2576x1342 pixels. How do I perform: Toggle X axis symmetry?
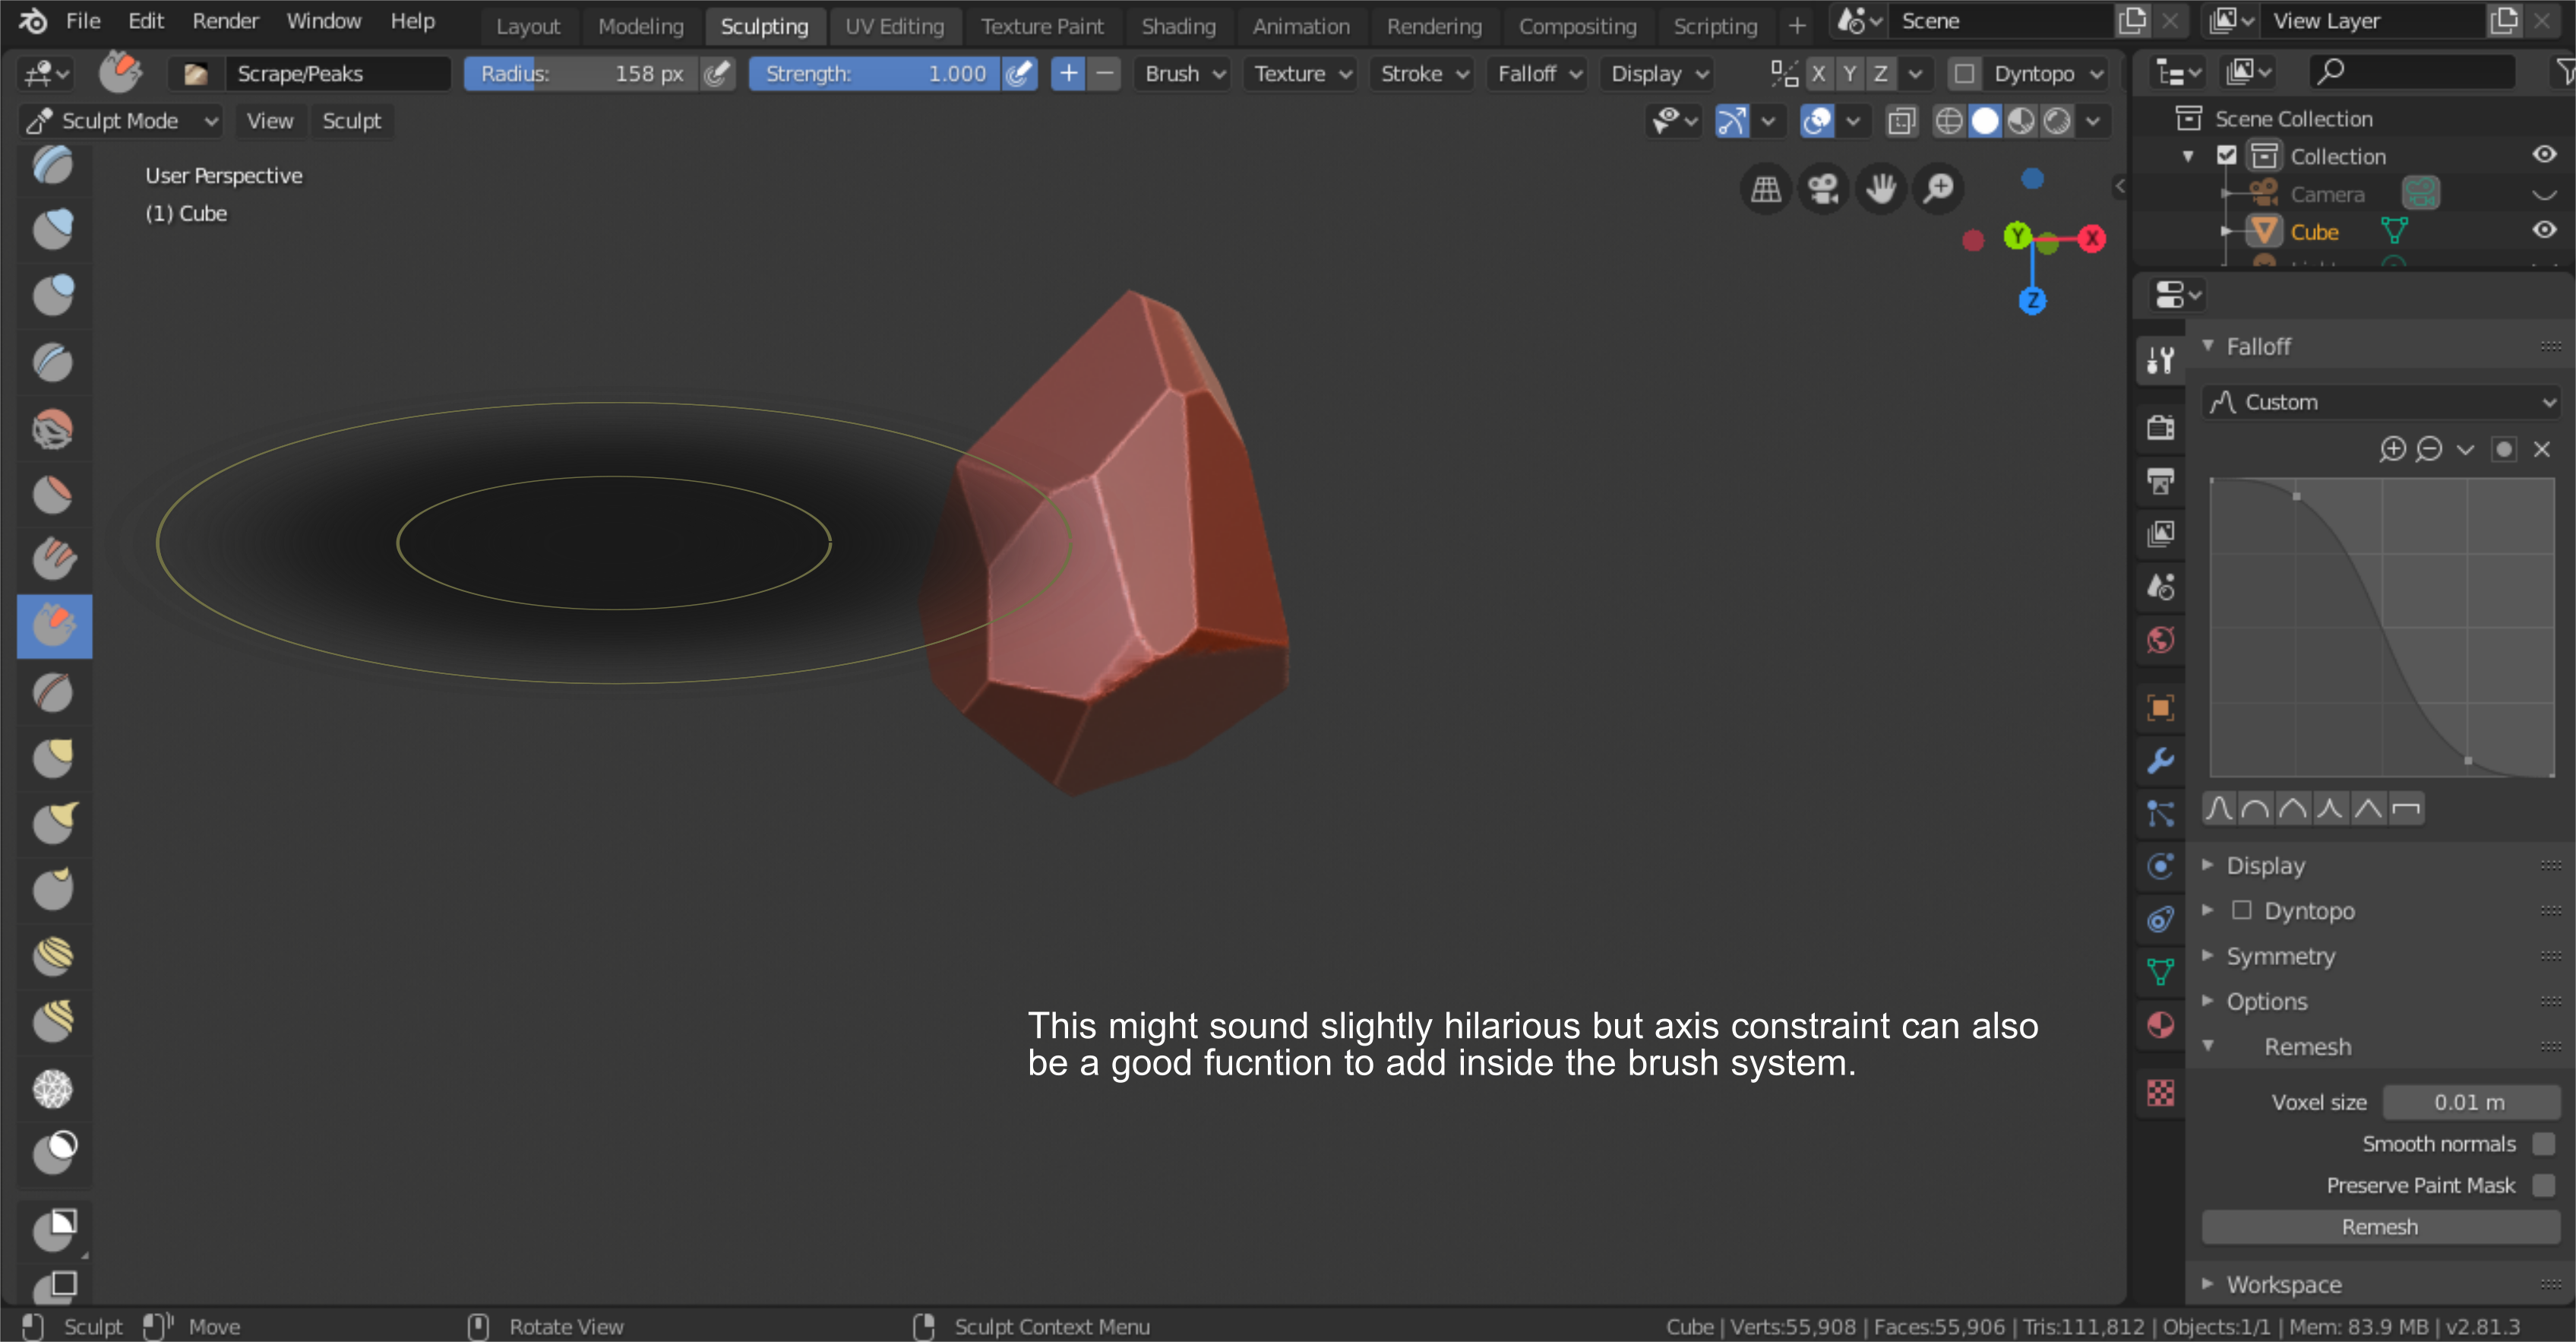(1818, 74)
